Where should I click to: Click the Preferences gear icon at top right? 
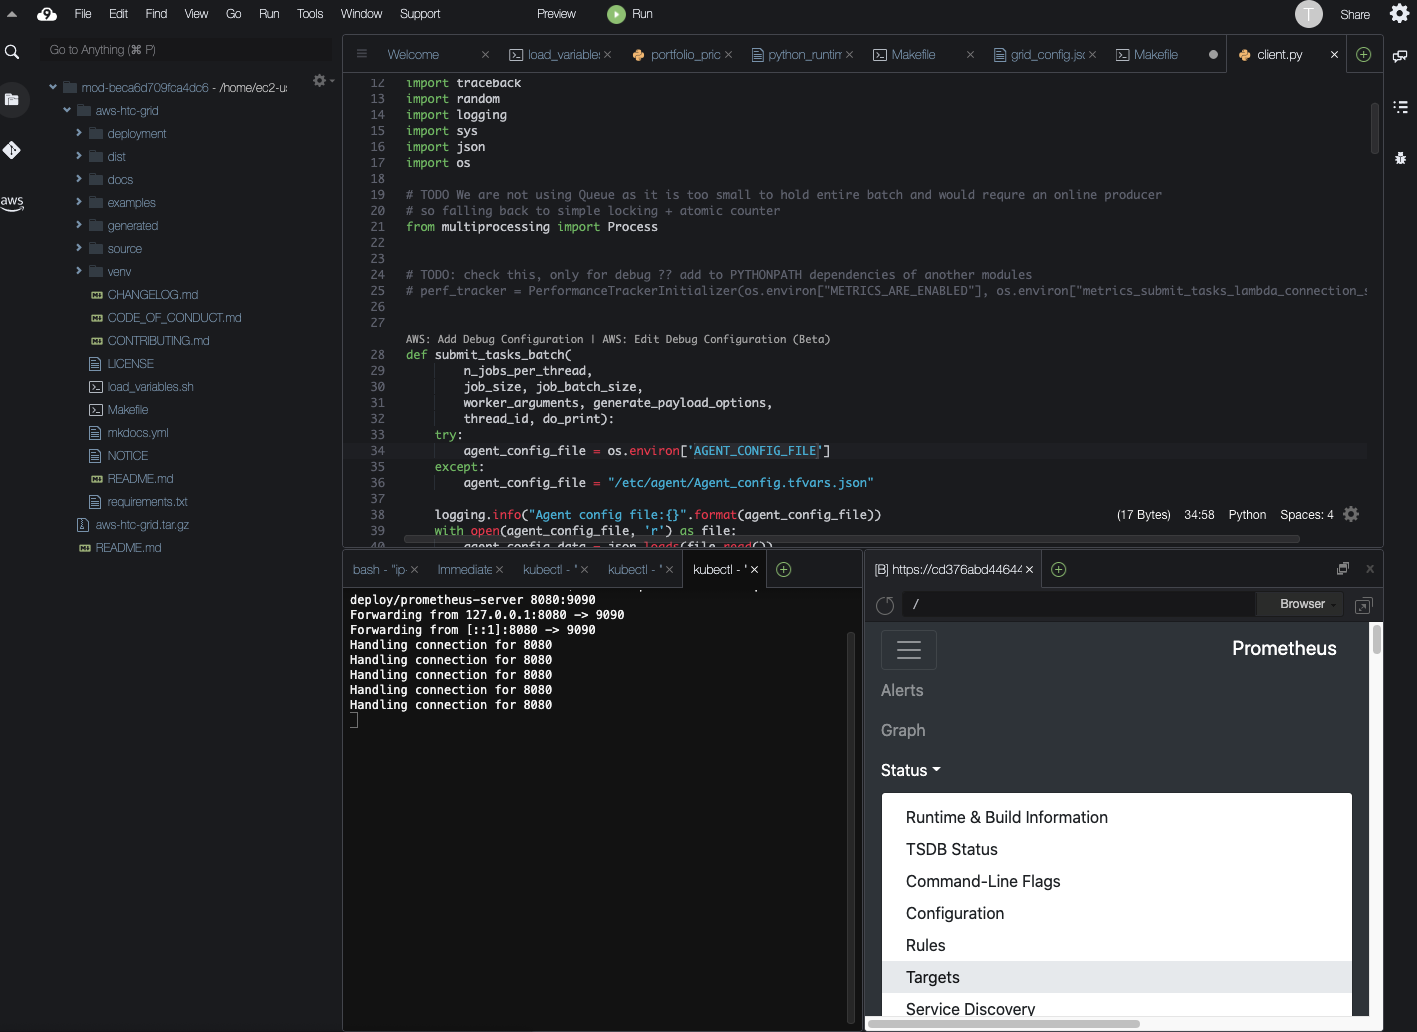(x=1399, y=14)
